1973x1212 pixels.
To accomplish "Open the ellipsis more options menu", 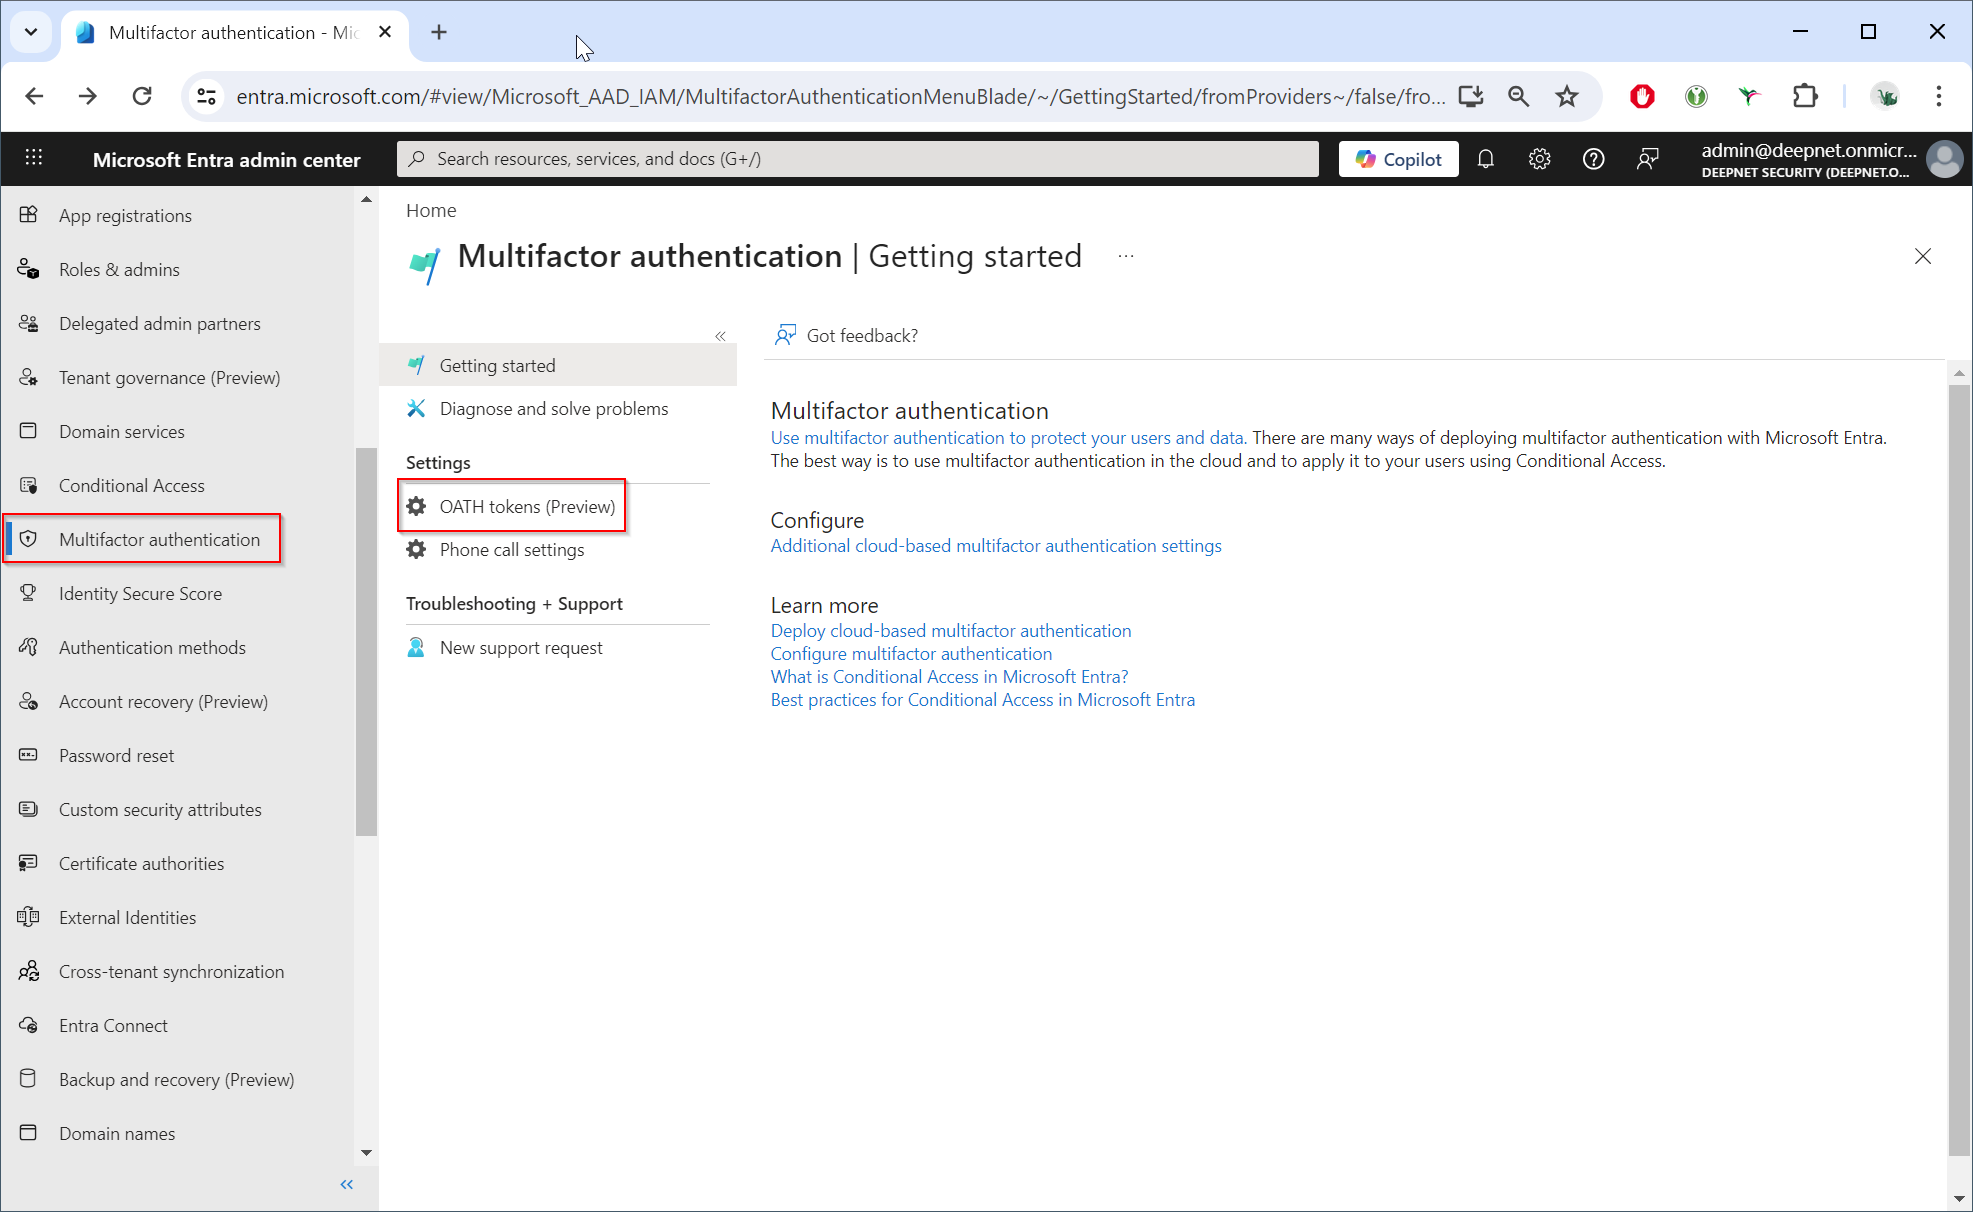I will [x=1126, y=257].
